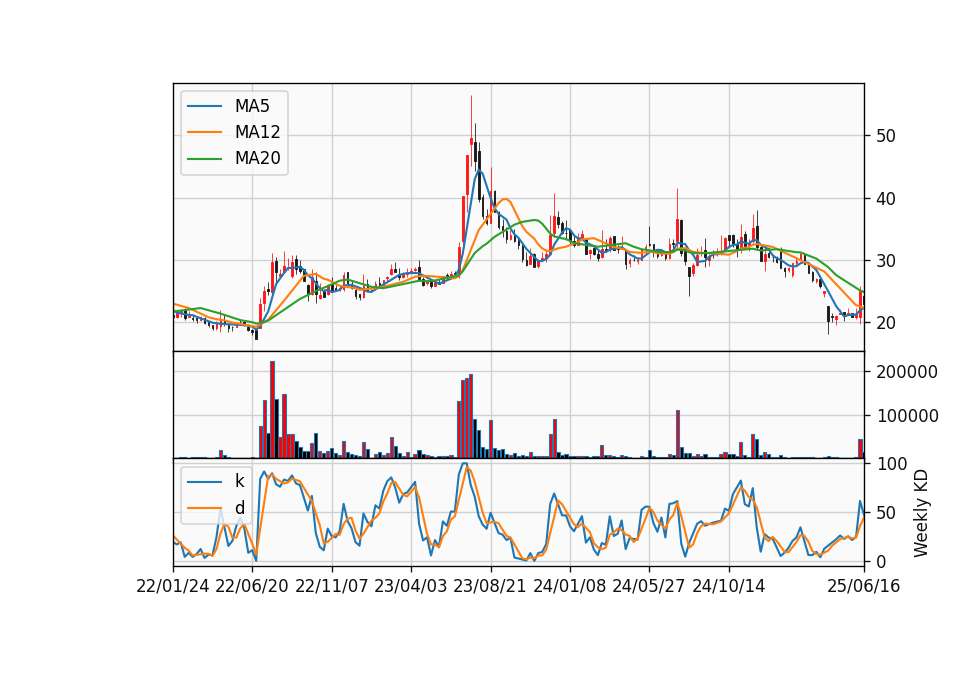960x690 pixels.
Task: Click the blue MA5 legend line sample
Action: coord(204,107)
